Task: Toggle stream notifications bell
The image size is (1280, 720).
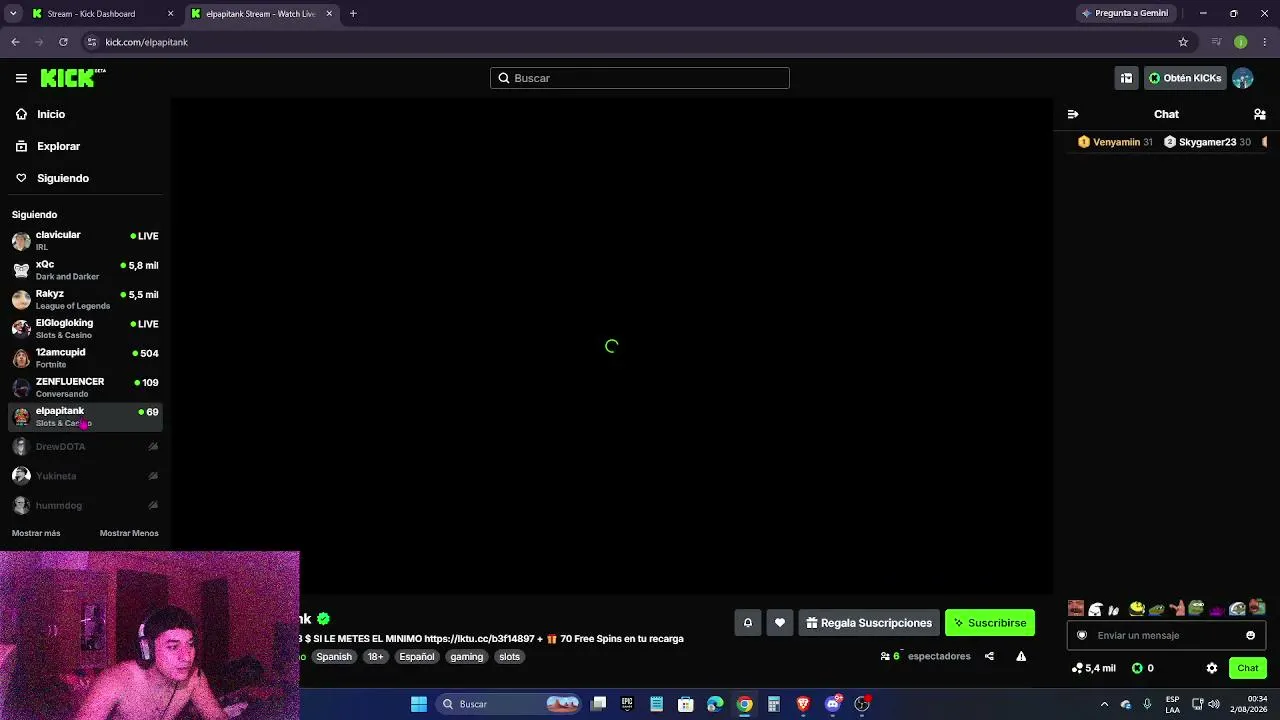Action: (x=747, y=623)
